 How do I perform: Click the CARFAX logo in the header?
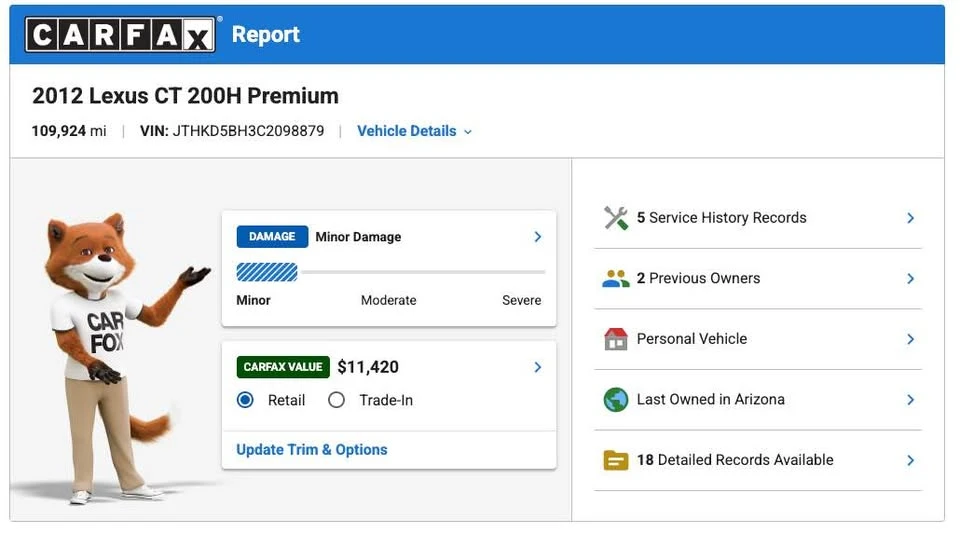tap(121, 34)
